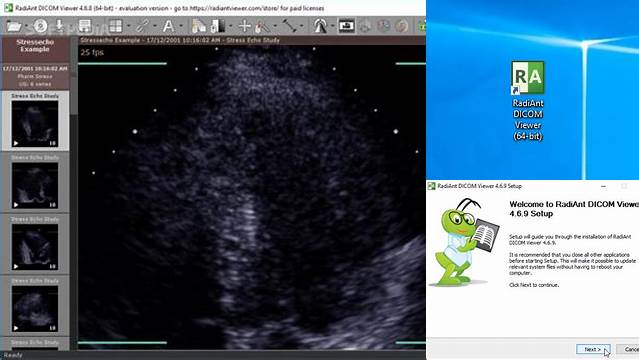Open DICOM files with the folder icon
Image resolution: width=639 pixels, height=360 pixels.
(13, 26)
